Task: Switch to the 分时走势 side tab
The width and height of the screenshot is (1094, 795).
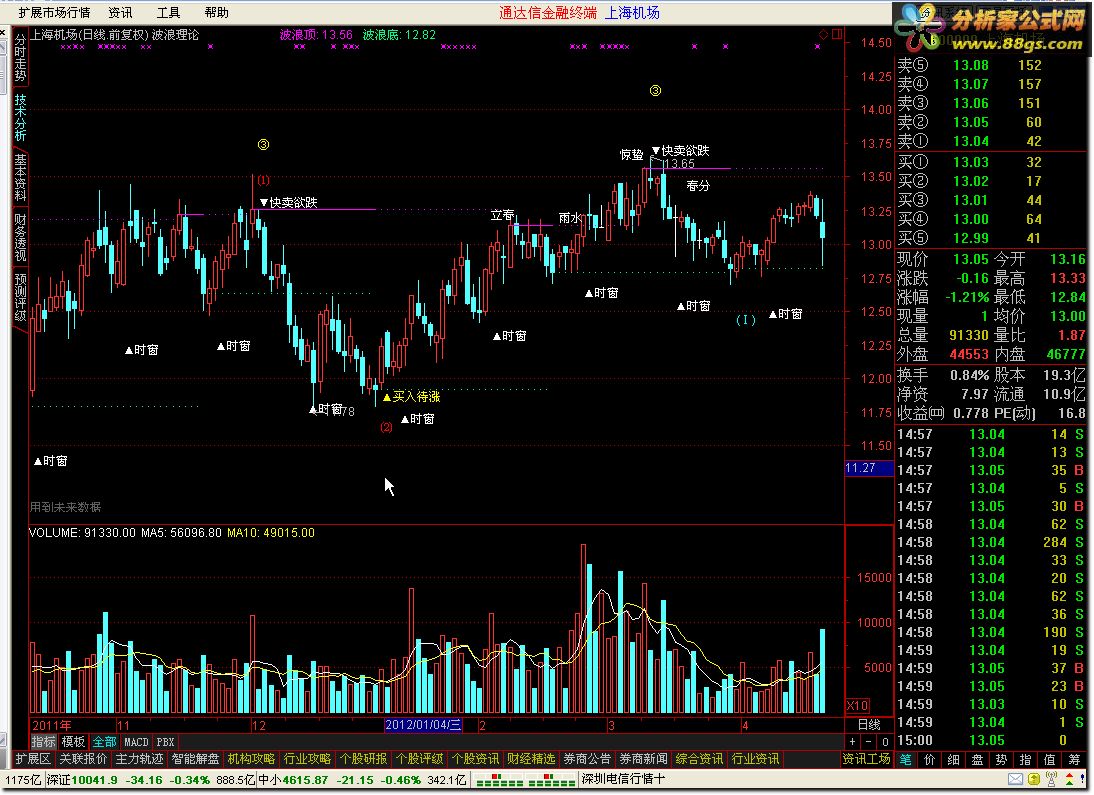Action: click(20, 58)
